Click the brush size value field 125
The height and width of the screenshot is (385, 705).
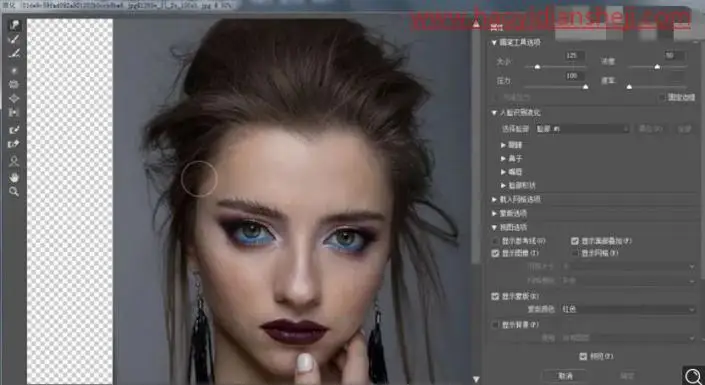click(575, 56)
